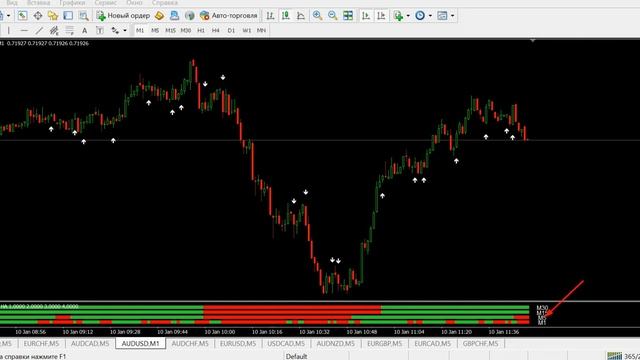Open the Data Window crosshair-target icon
The height and width of the screenshot is (360, 640).
[38, 16]
